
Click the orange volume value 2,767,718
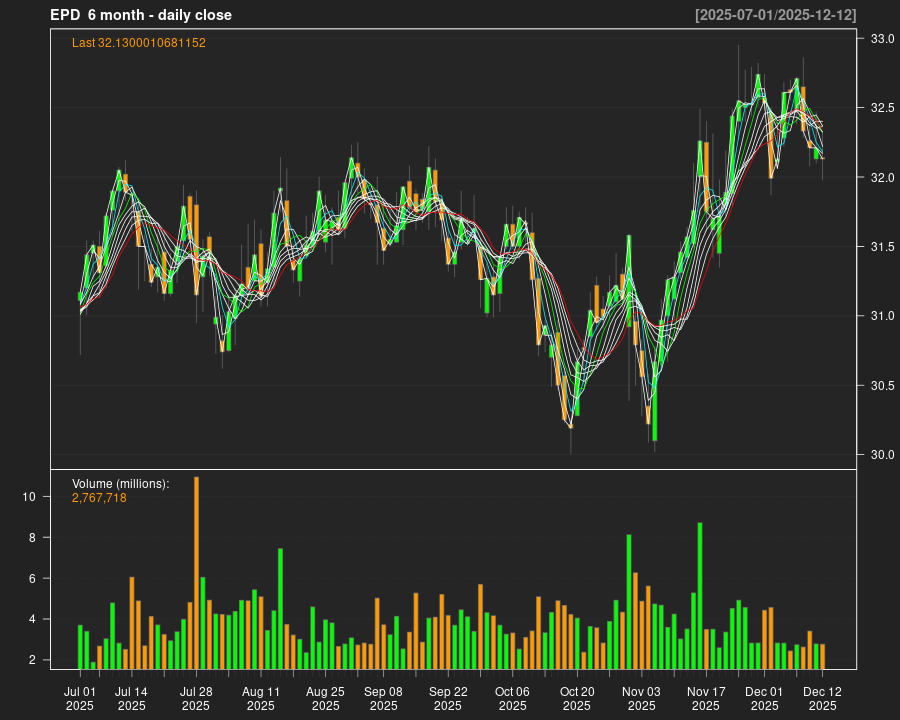99,498
